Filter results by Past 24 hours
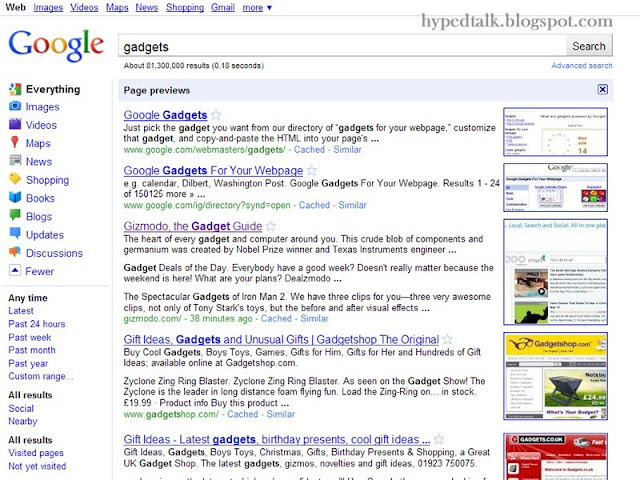Viewport: 640px width, 480px height. (x=37, y=324)
